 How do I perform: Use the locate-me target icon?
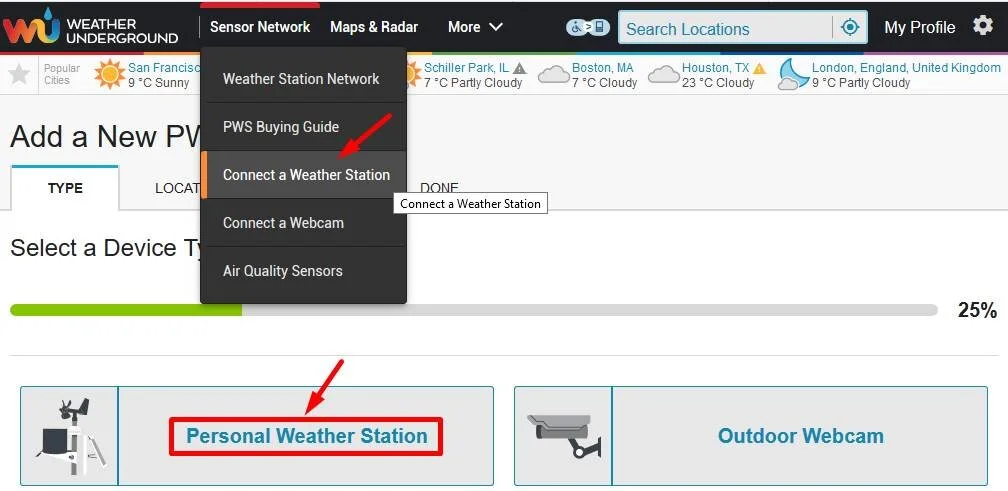coord(850,28)
